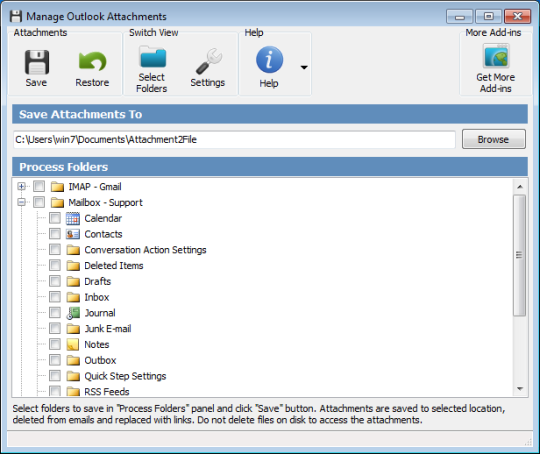Select the Journal tree label

point(100,313)
